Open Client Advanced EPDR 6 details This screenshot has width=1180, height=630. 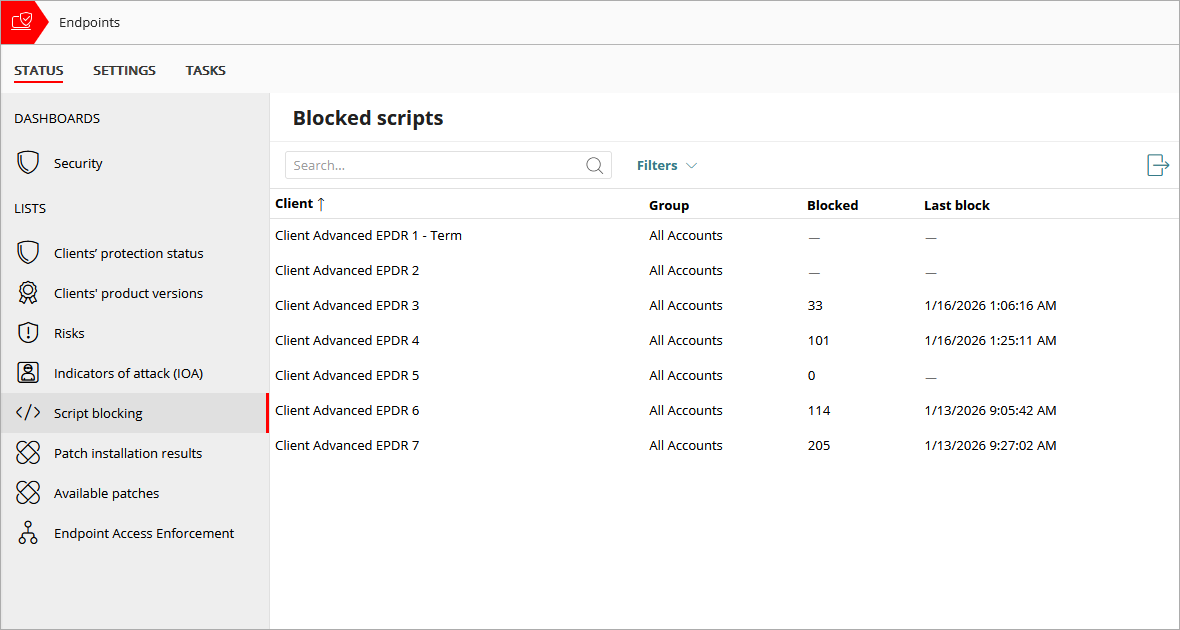pyautogui.click(x=347, y=410)
